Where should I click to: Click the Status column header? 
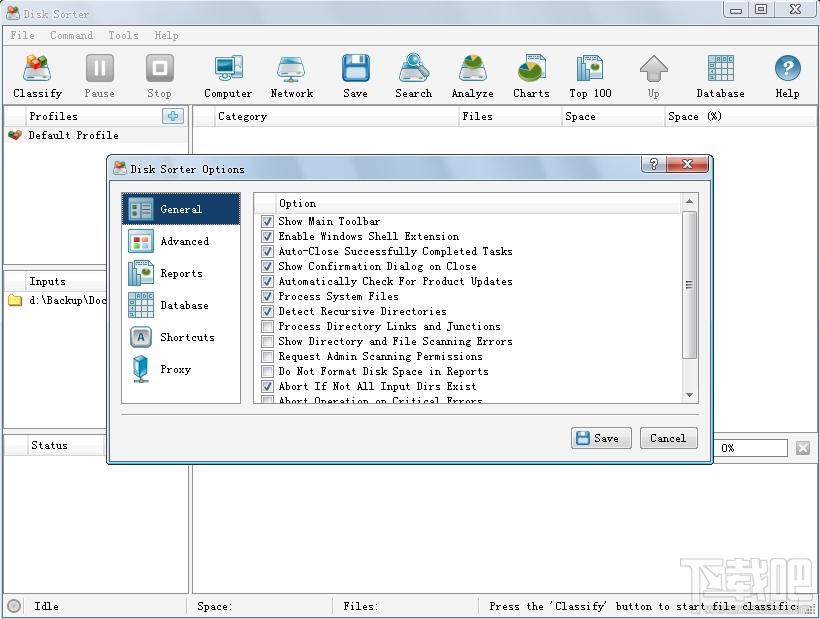(66, 445)
